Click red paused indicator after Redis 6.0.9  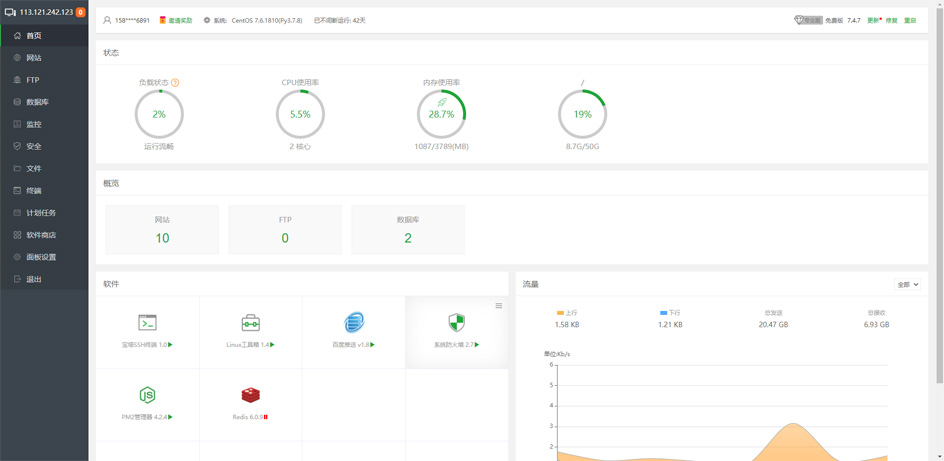click(266, 416)
